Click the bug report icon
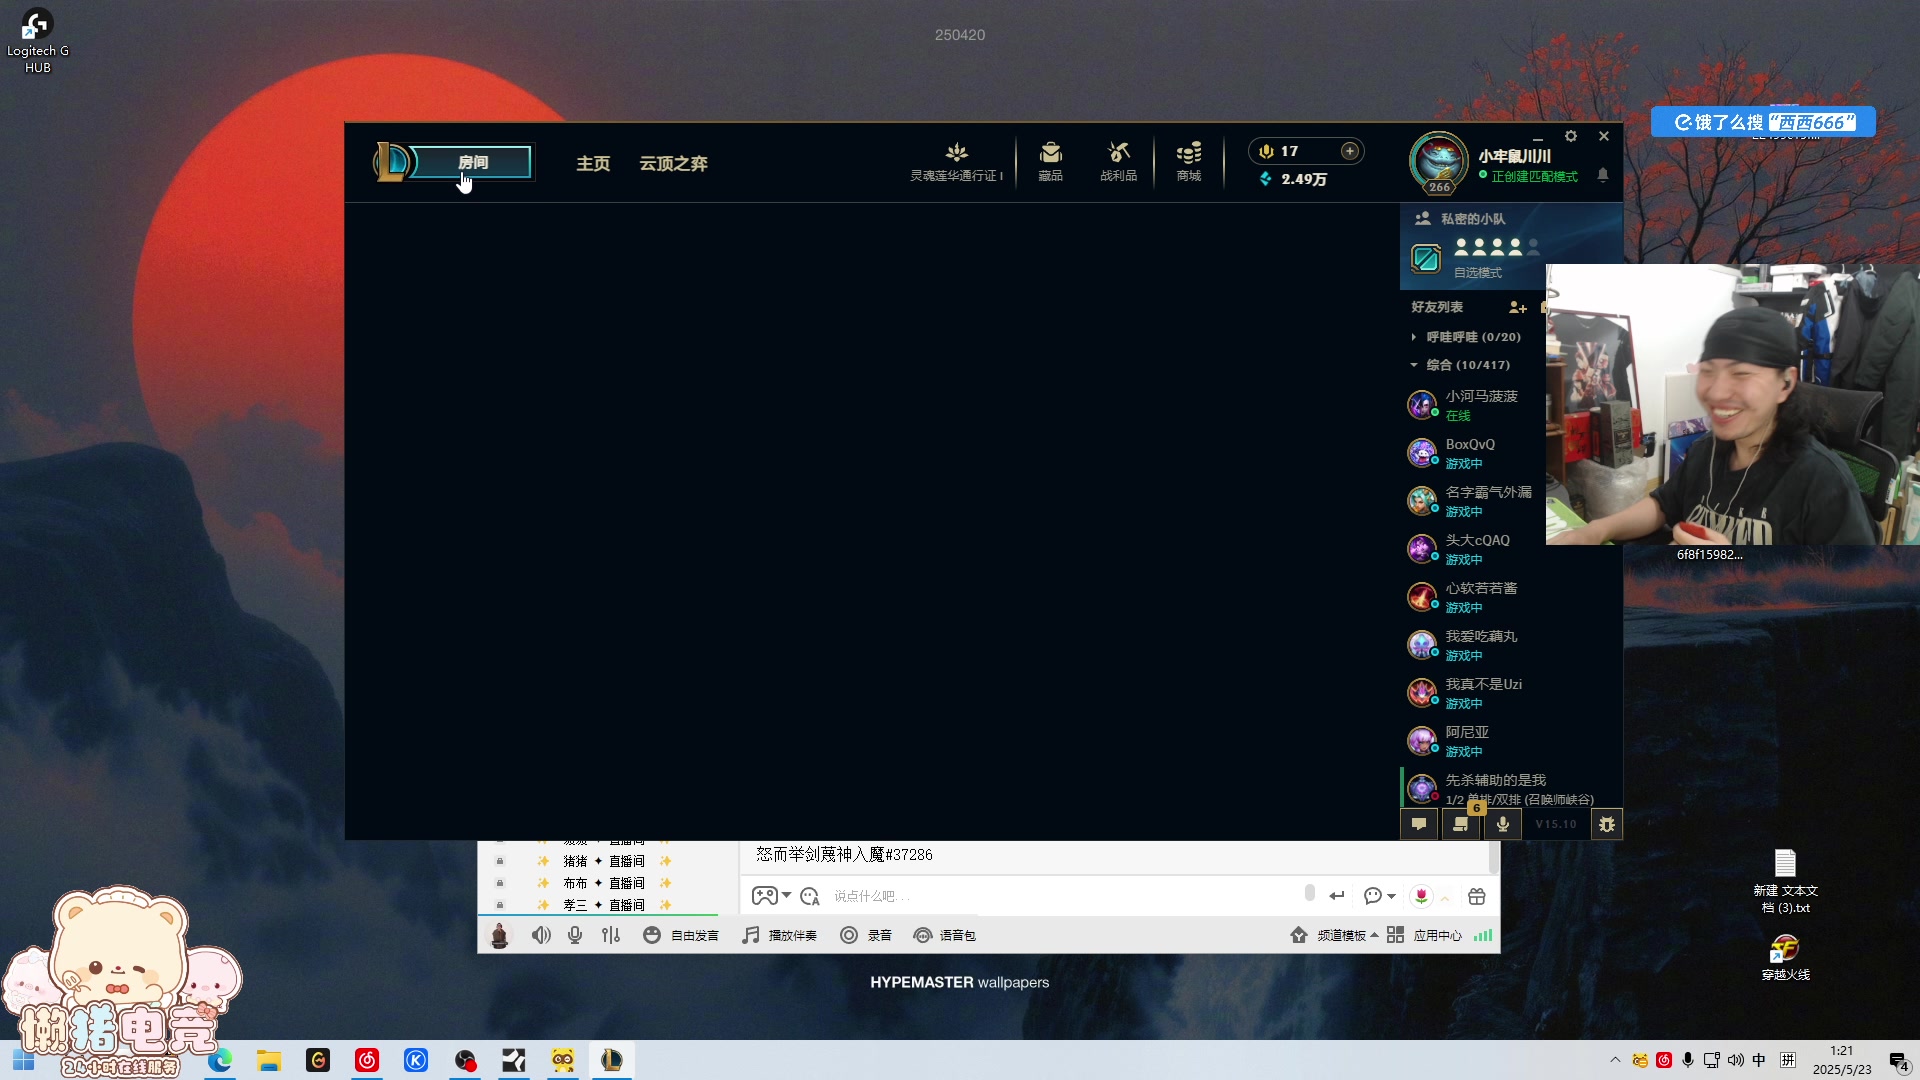 coord(1606,824)
